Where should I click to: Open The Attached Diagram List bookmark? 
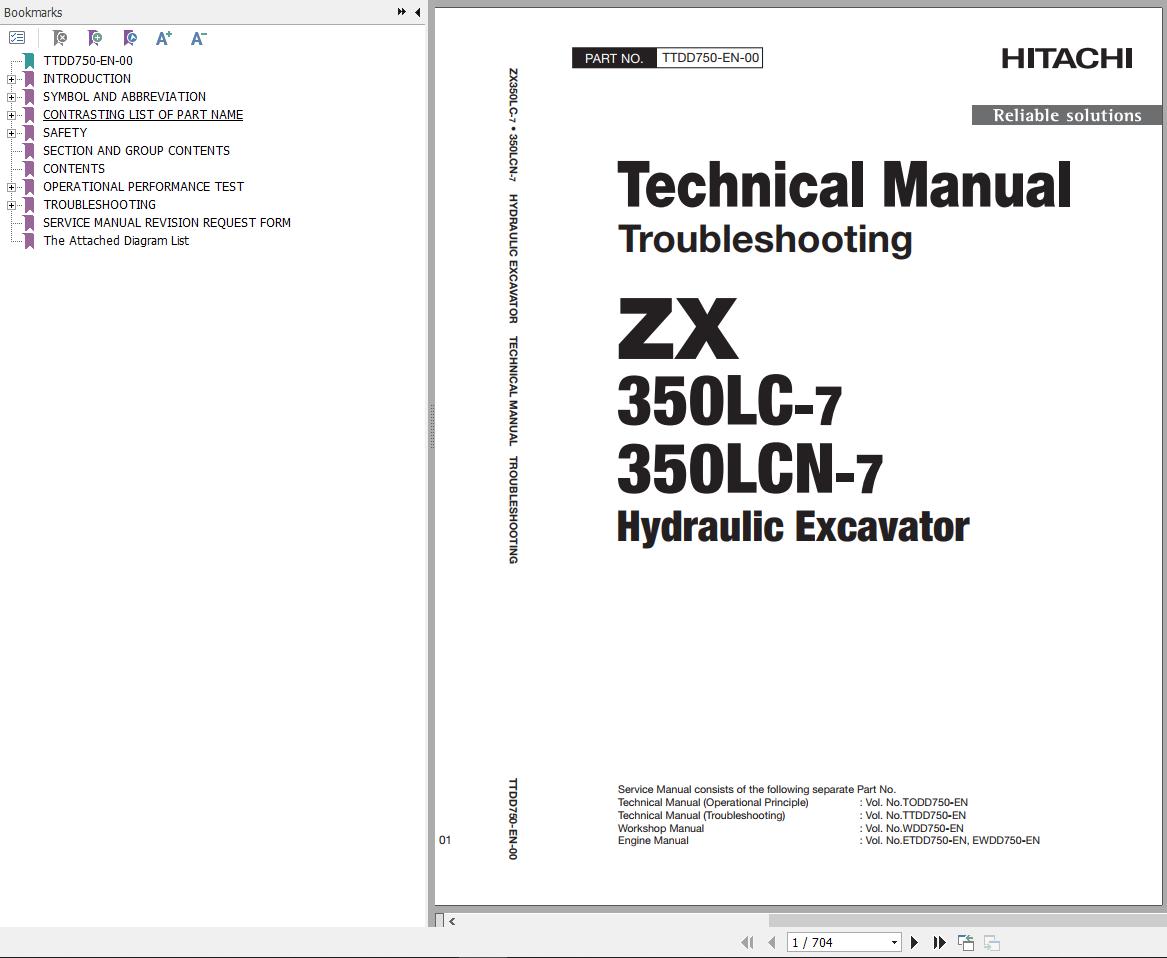(x=116, y=240)
